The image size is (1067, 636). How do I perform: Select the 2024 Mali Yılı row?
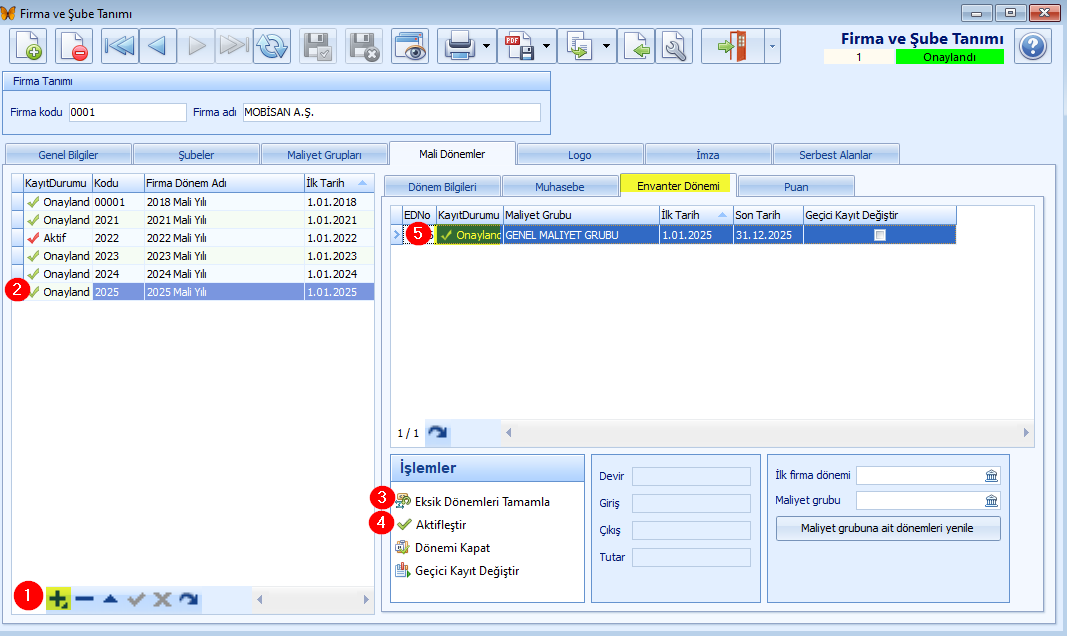coord(193,274)
